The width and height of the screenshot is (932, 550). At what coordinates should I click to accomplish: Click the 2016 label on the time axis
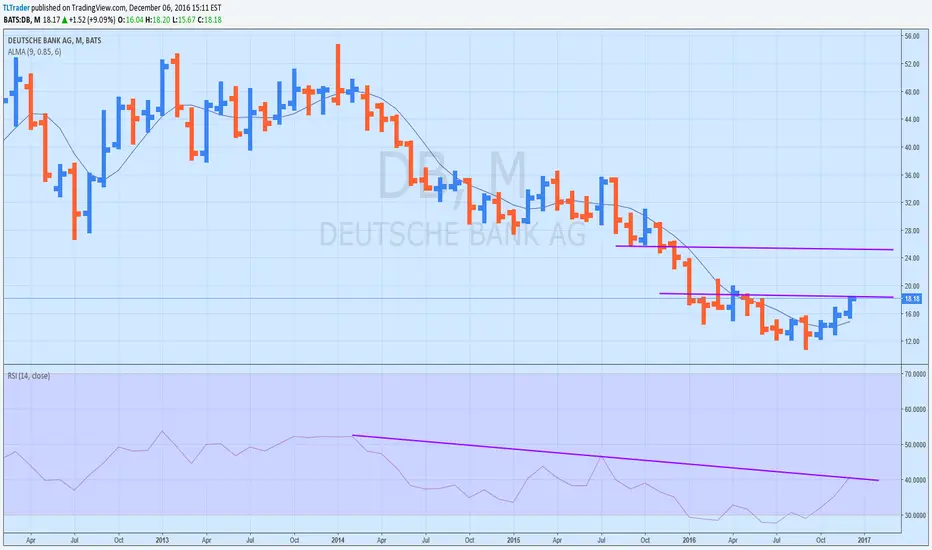click(689, 540)
